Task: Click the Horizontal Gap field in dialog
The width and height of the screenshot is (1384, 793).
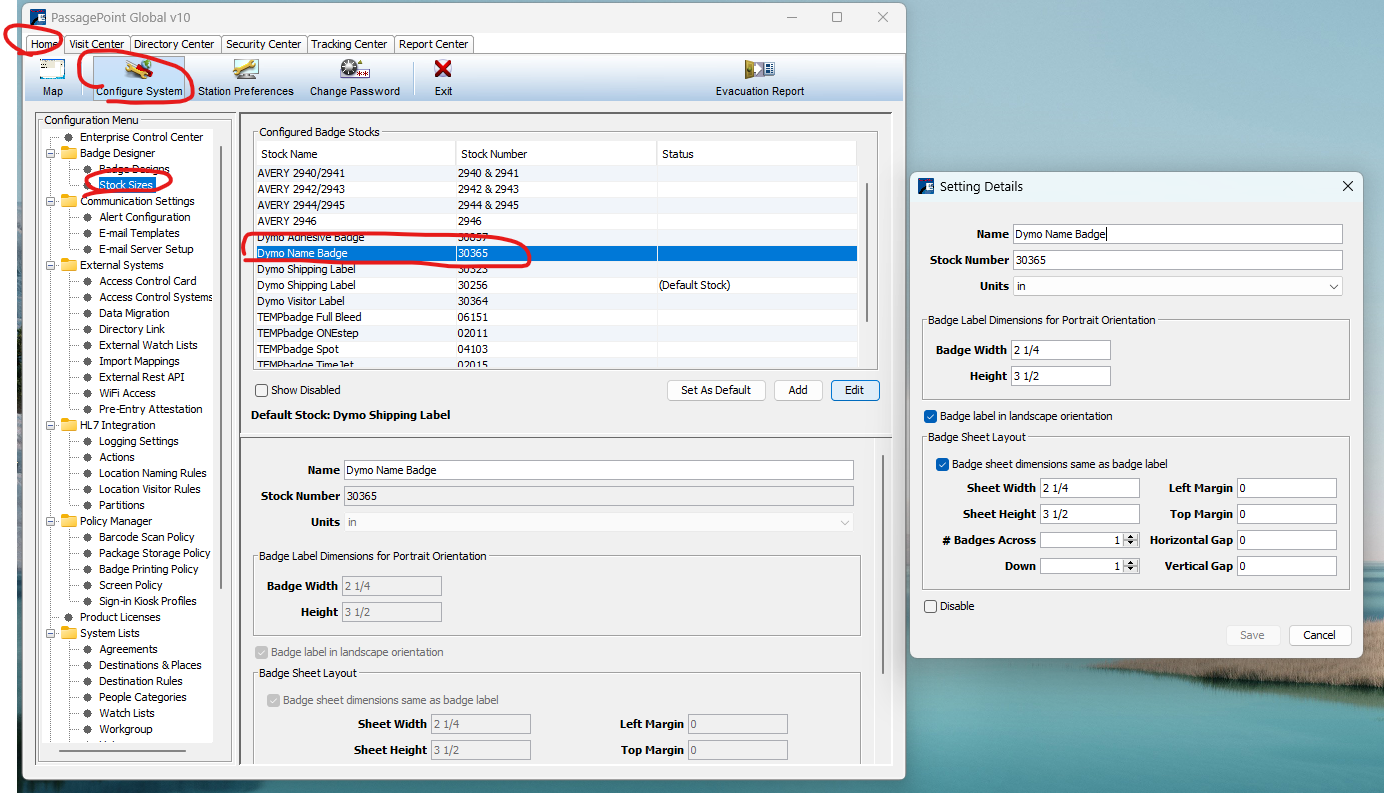Action: (1287, 540)
